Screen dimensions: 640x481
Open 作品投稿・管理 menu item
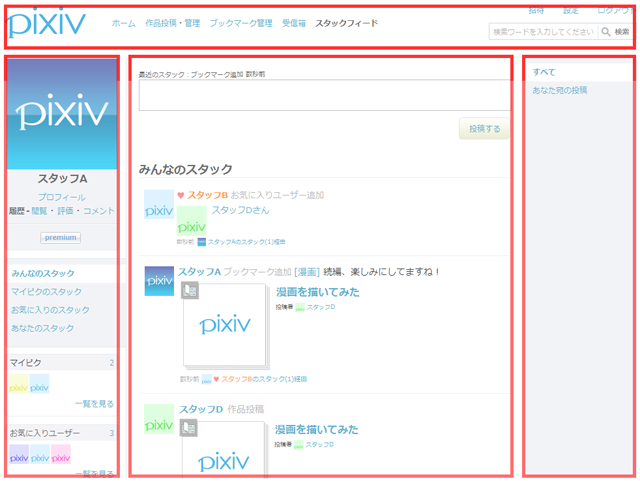[x=173, y=23]
